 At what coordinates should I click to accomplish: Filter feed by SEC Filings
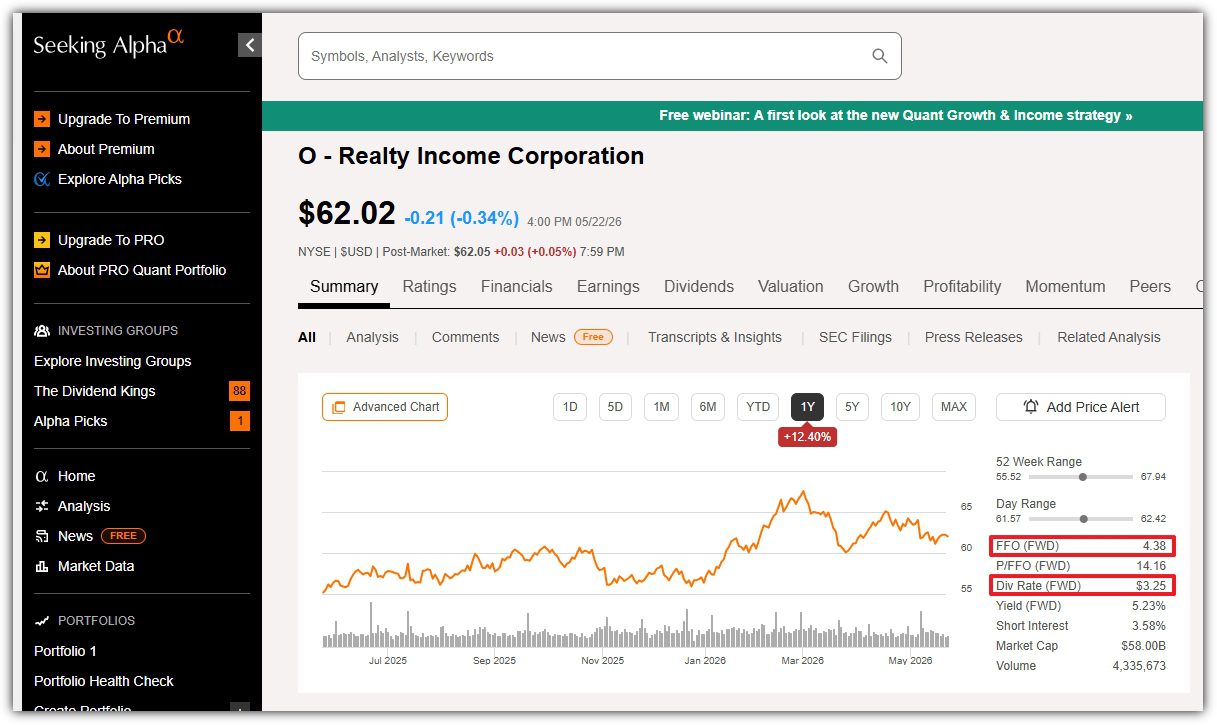pos(855,337)
